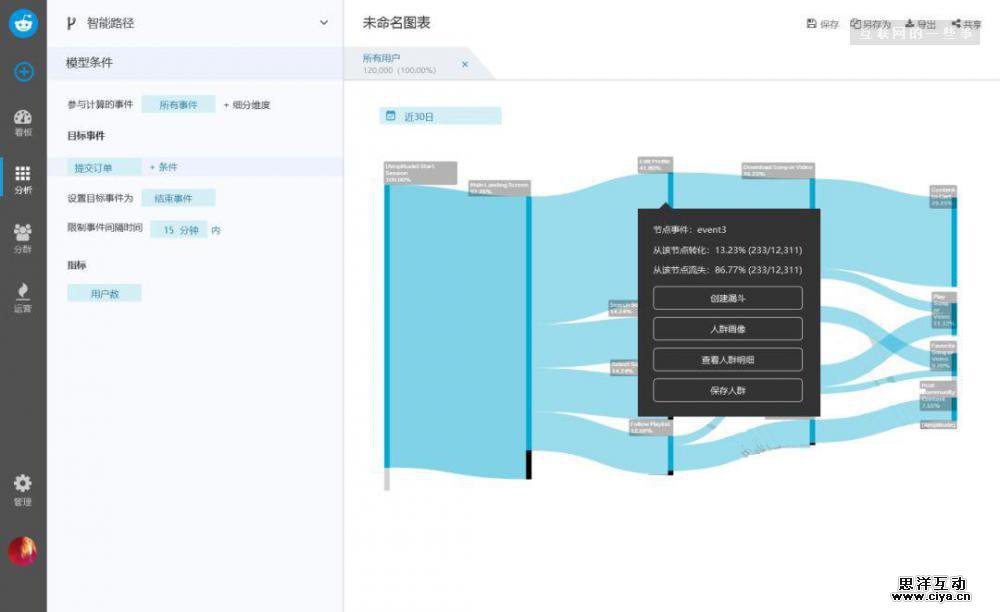Open the 结束事件 target position dropdown

coord(178,198)
